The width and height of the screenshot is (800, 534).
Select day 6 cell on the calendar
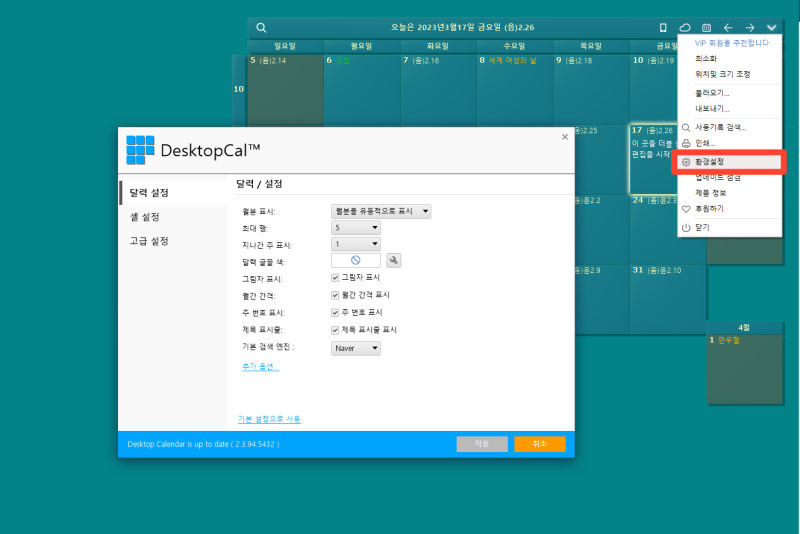(362, 89)
